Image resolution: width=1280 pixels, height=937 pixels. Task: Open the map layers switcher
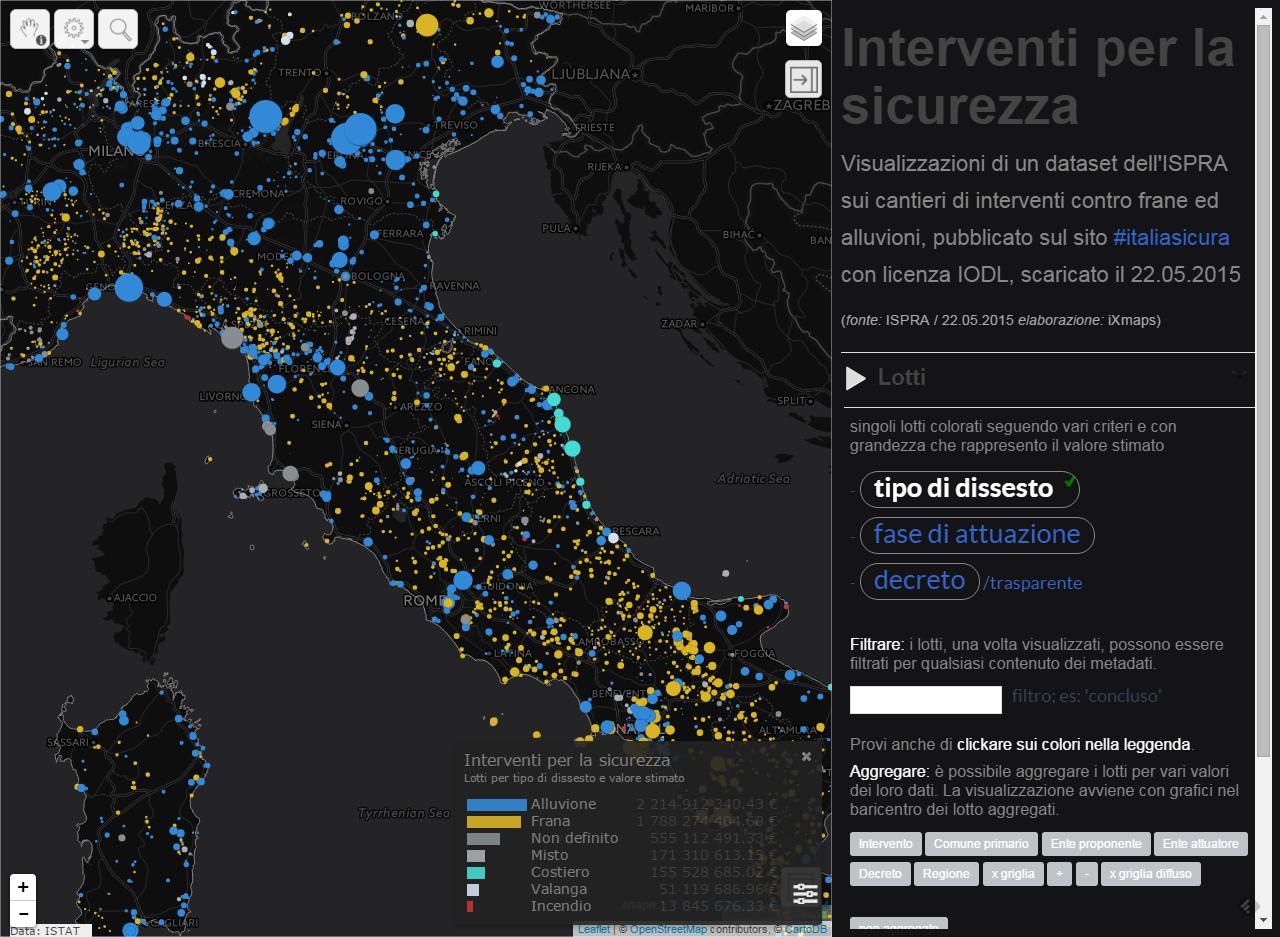click(804, 29)
